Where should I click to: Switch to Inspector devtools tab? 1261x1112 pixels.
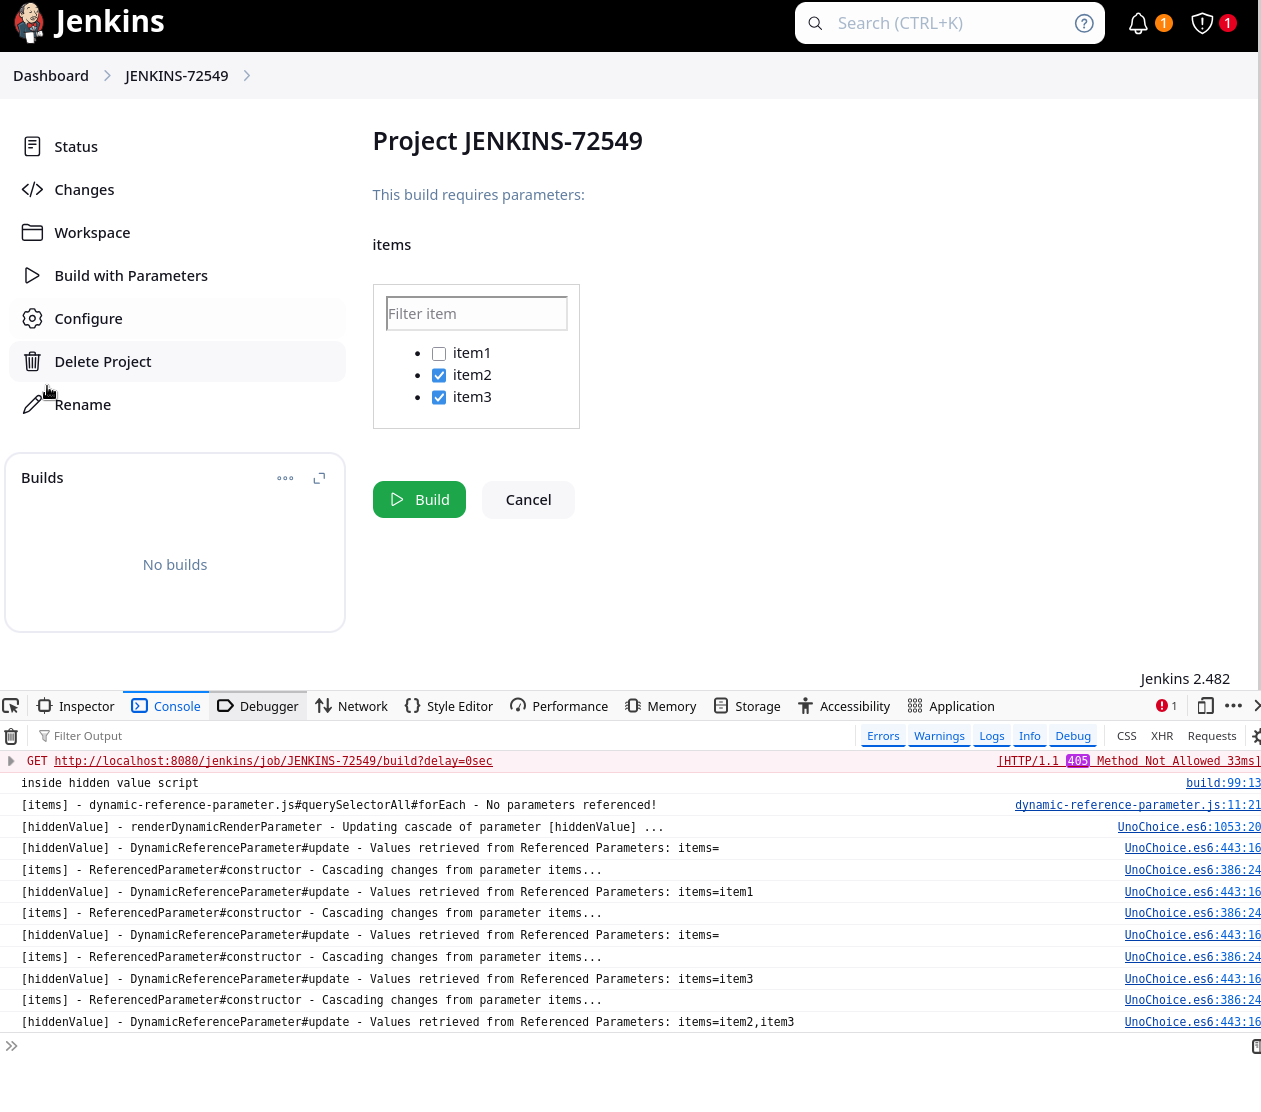point(76,706)
